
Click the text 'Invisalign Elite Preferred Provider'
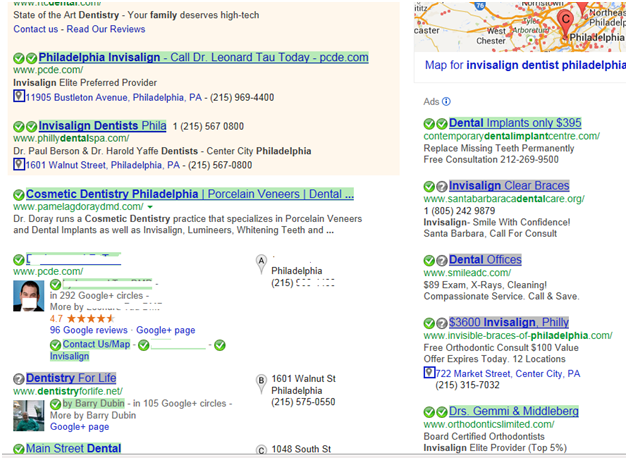[85, 83]
